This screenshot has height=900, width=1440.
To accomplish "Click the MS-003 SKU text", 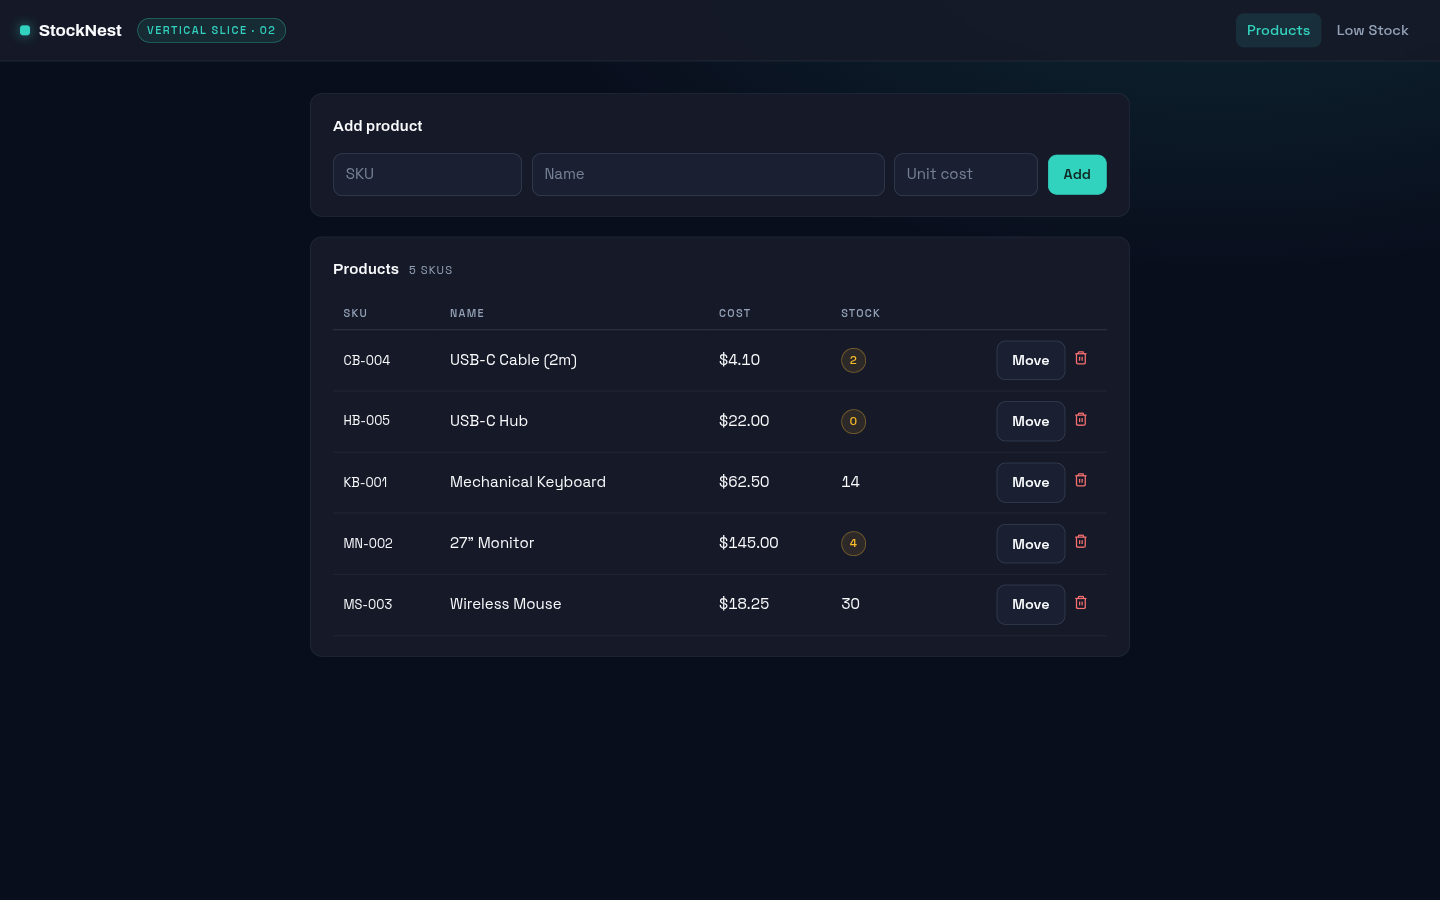I will (368, 604).
